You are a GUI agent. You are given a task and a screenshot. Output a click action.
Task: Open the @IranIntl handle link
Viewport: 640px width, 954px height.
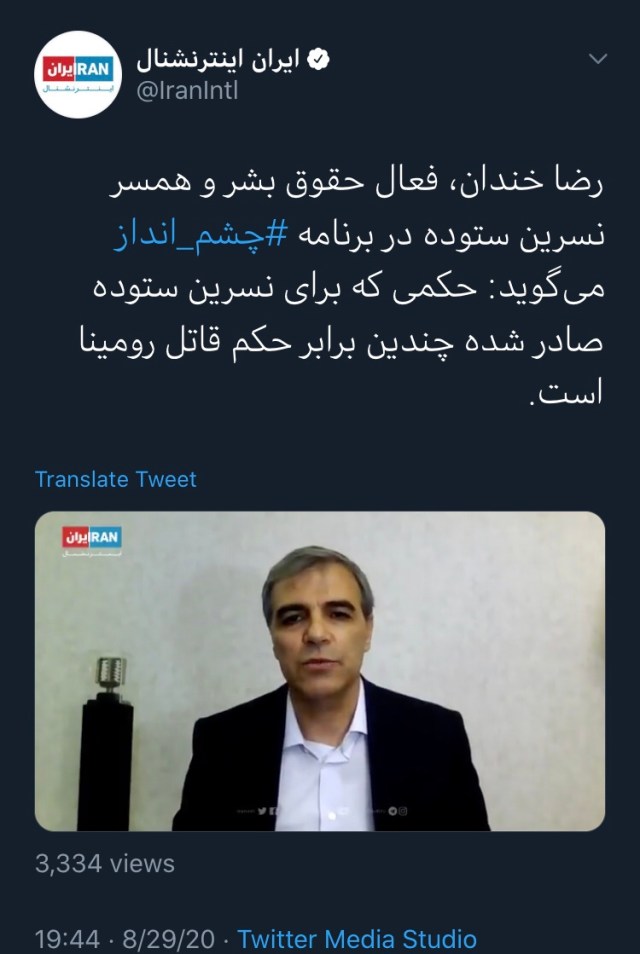coord(187,91)
